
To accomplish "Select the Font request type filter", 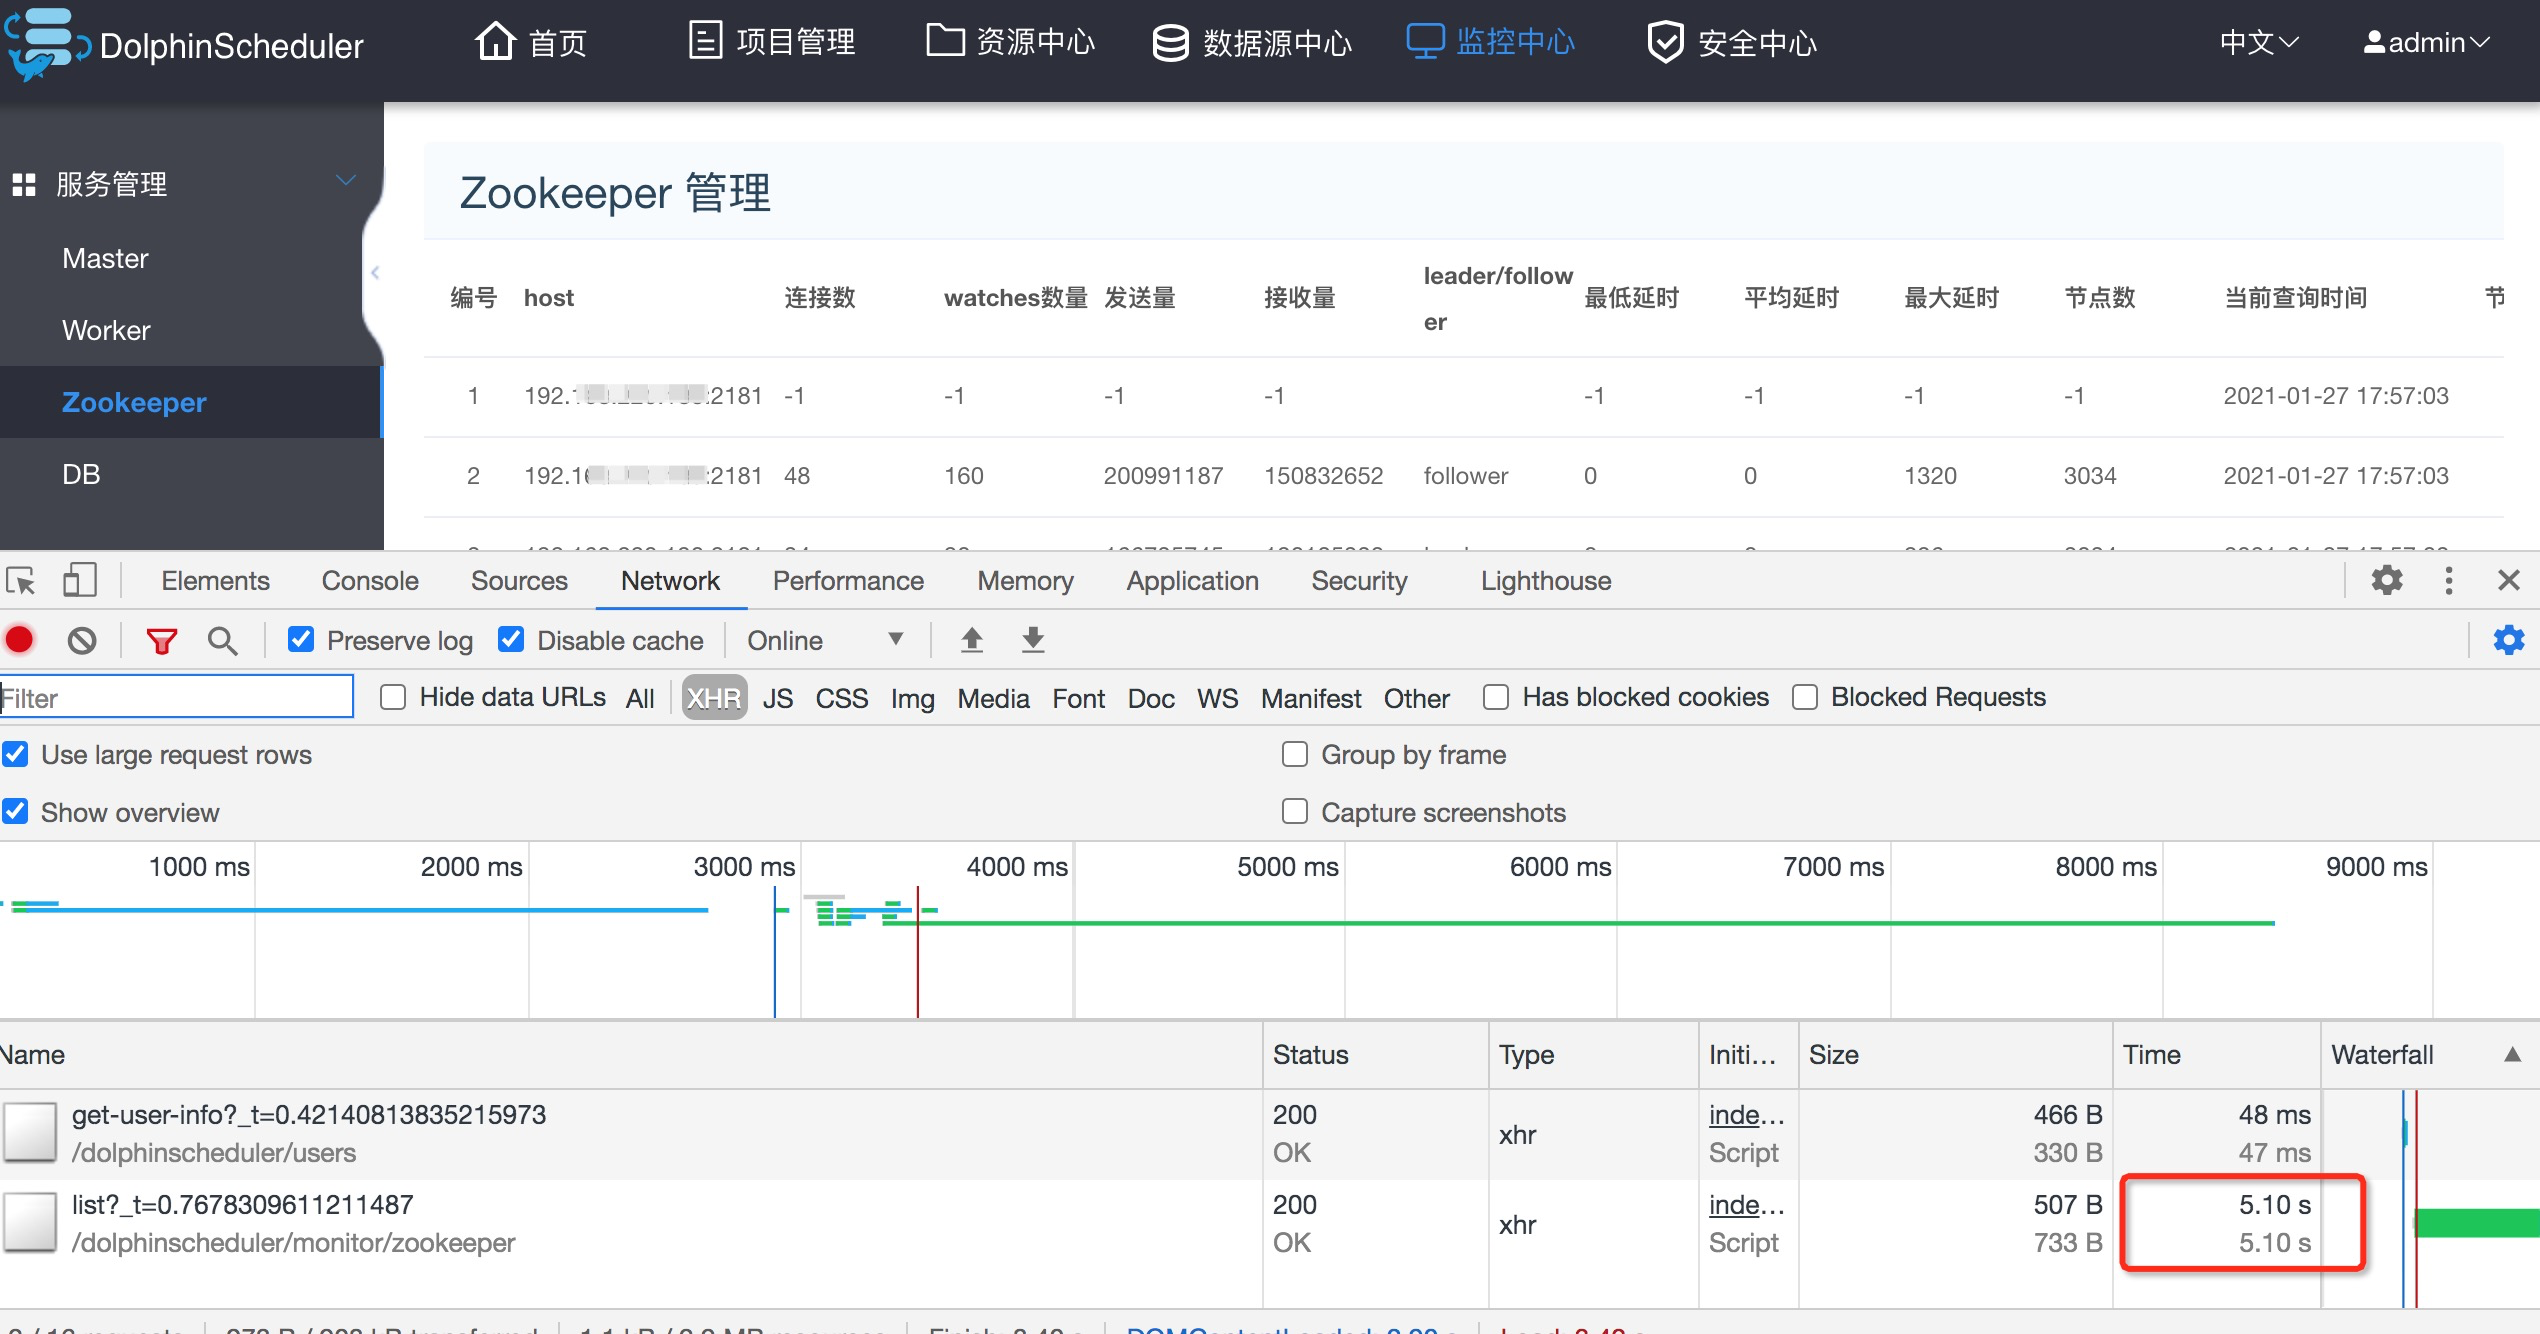I will [1079, 698].
